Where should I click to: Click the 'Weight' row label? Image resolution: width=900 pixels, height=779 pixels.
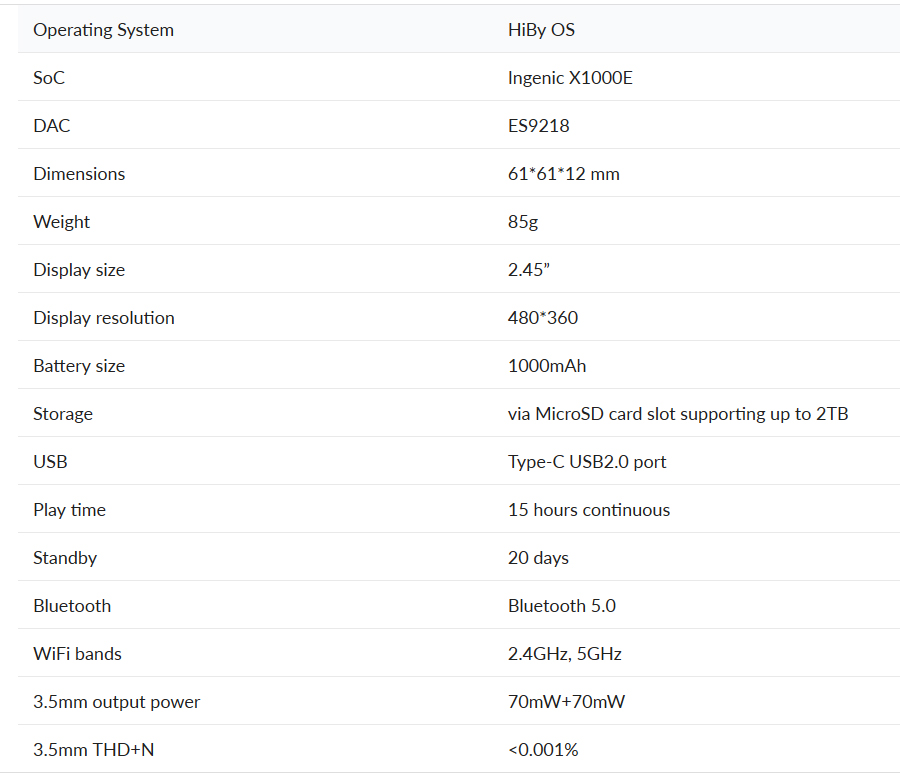[61, 222]
